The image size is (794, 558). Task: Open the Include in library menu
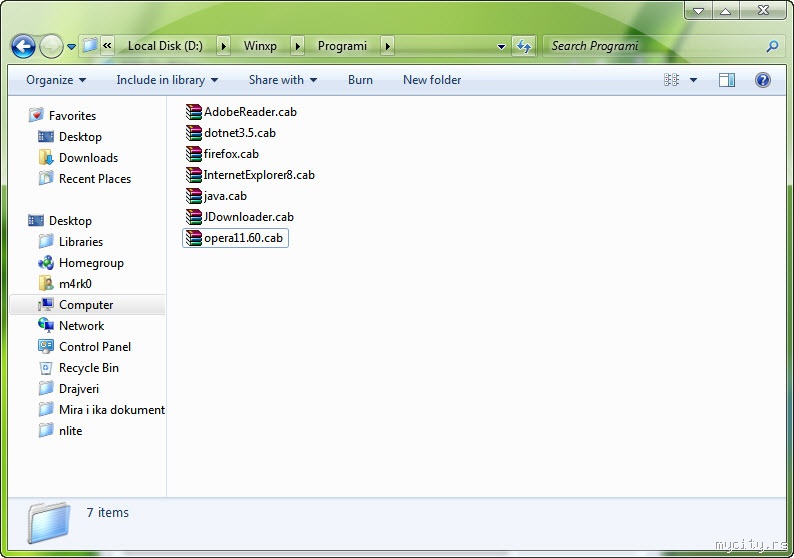pos(167,80)
